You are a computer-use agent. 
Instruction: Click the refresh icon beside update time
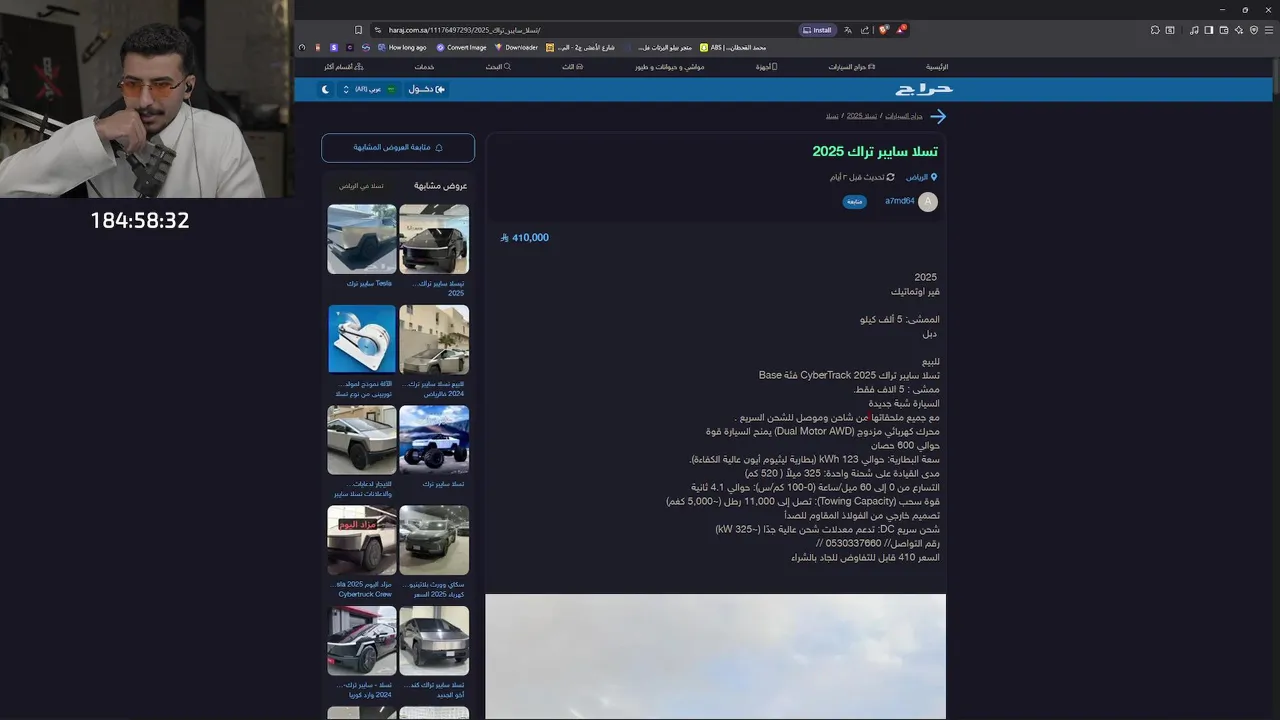[x=890, y=177]
